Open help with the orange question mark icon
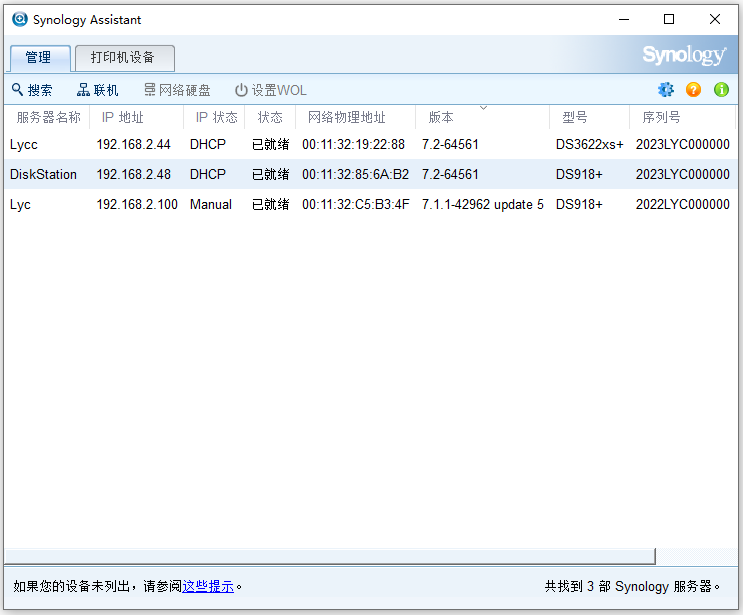This screenshot has width=743, height=615. tap(693, 90)
